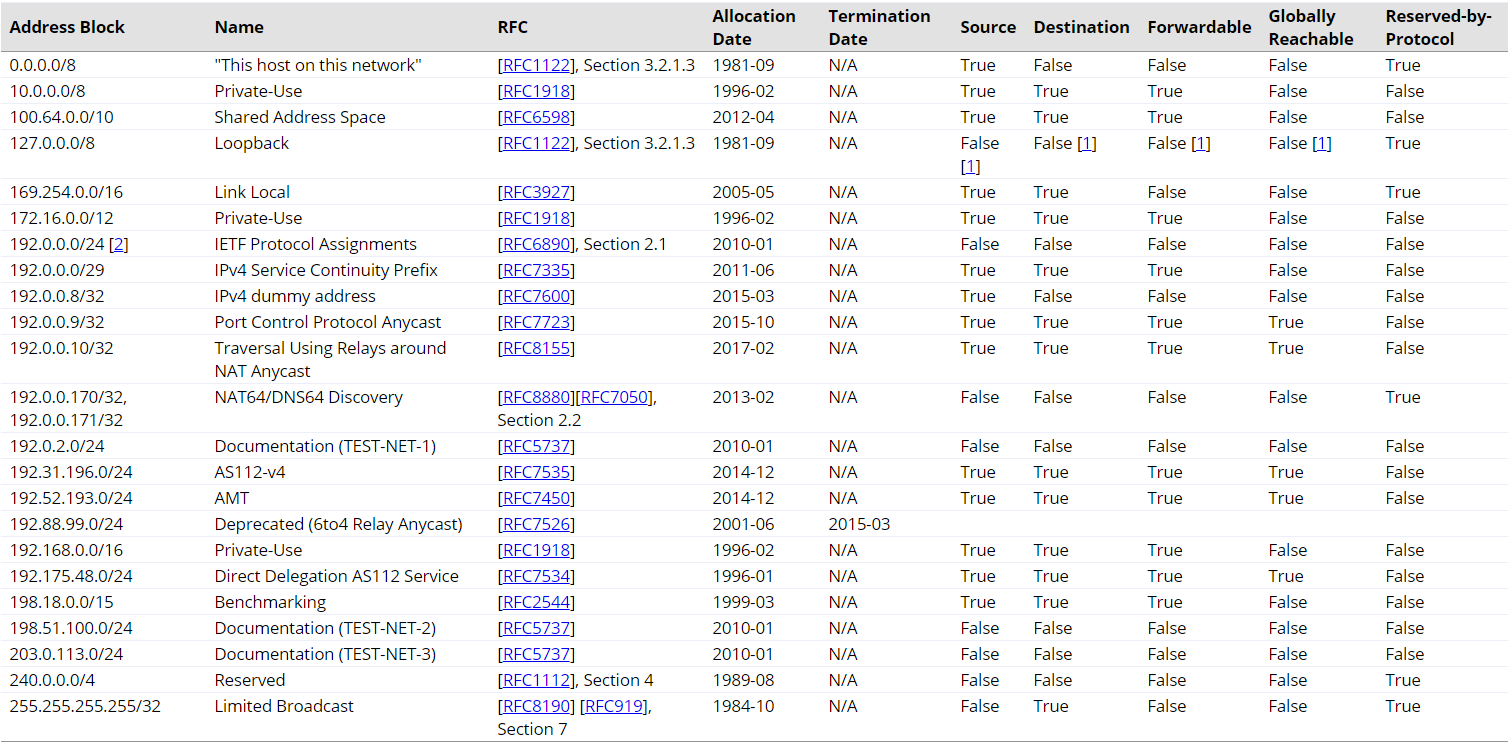Click the Address Block column header
Image resolution: width=1508 pixels, height=743 pixels.
67,27
